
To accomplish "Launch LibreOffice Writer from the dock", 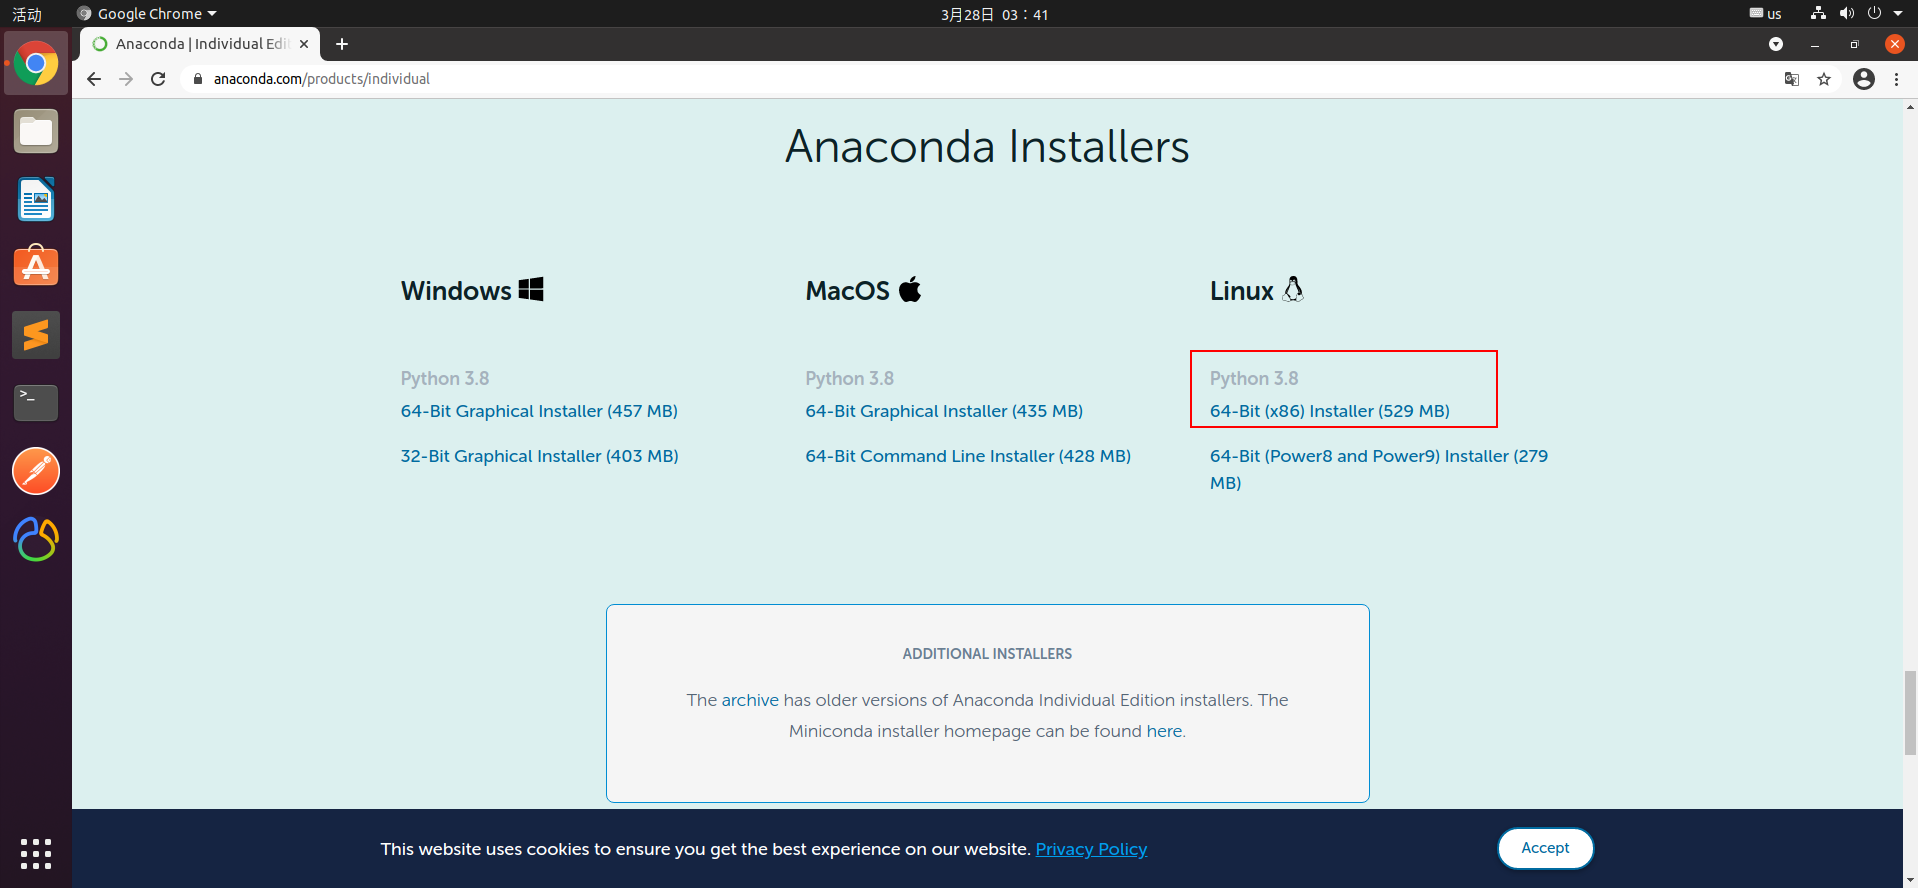I will coord(36,199).
